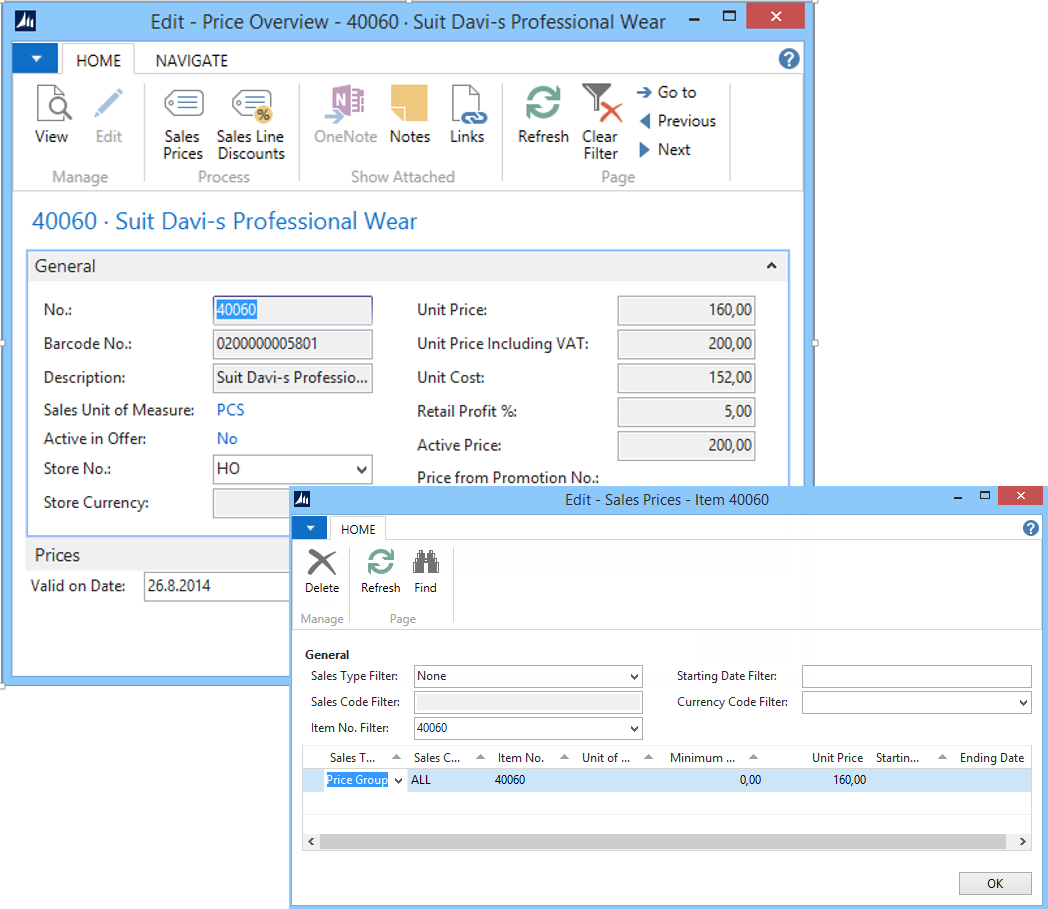Click the Starting Date Filter field
This screenshot has width=1048, height=909.
pyautogui.click(x=915, y=677)
